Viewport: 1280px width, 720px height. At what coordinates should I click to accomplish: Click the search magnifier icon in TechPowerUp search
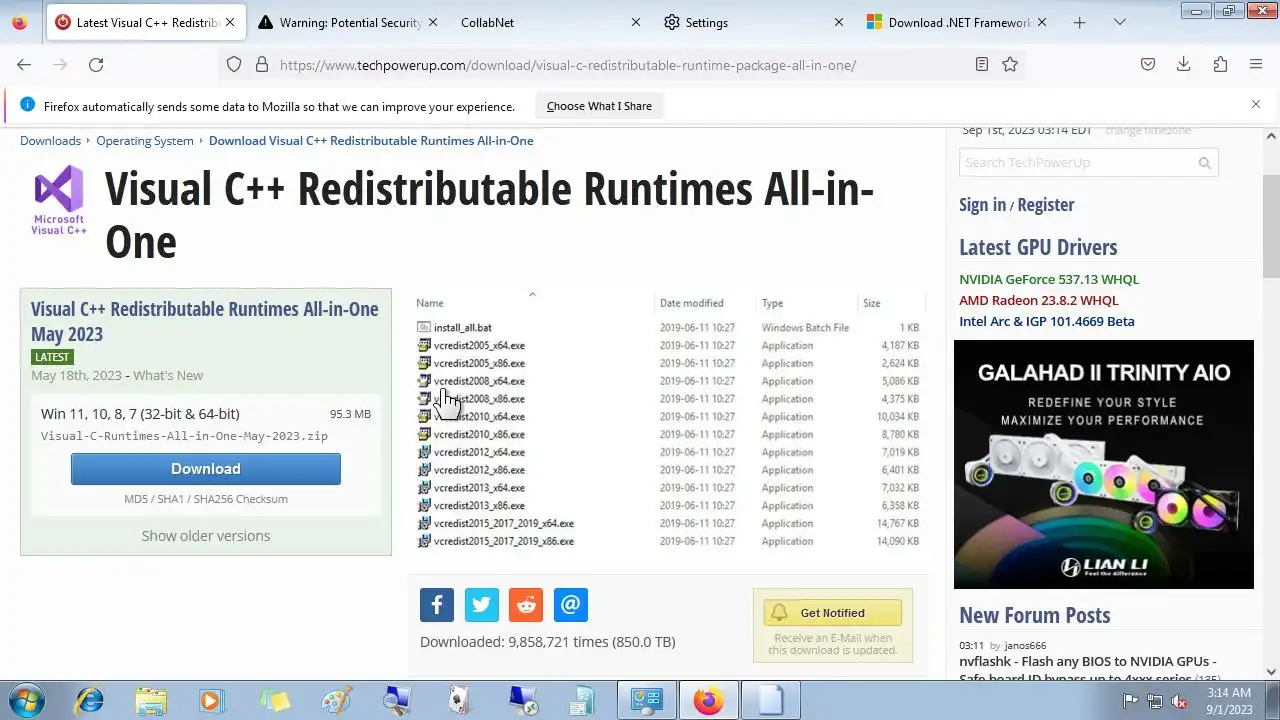click(1205, 163)
